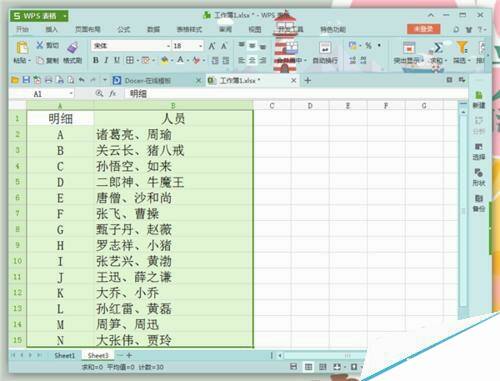Click the orange login button
The width and height of the screenshot is (500, 381).
click(x=423, y=29)
